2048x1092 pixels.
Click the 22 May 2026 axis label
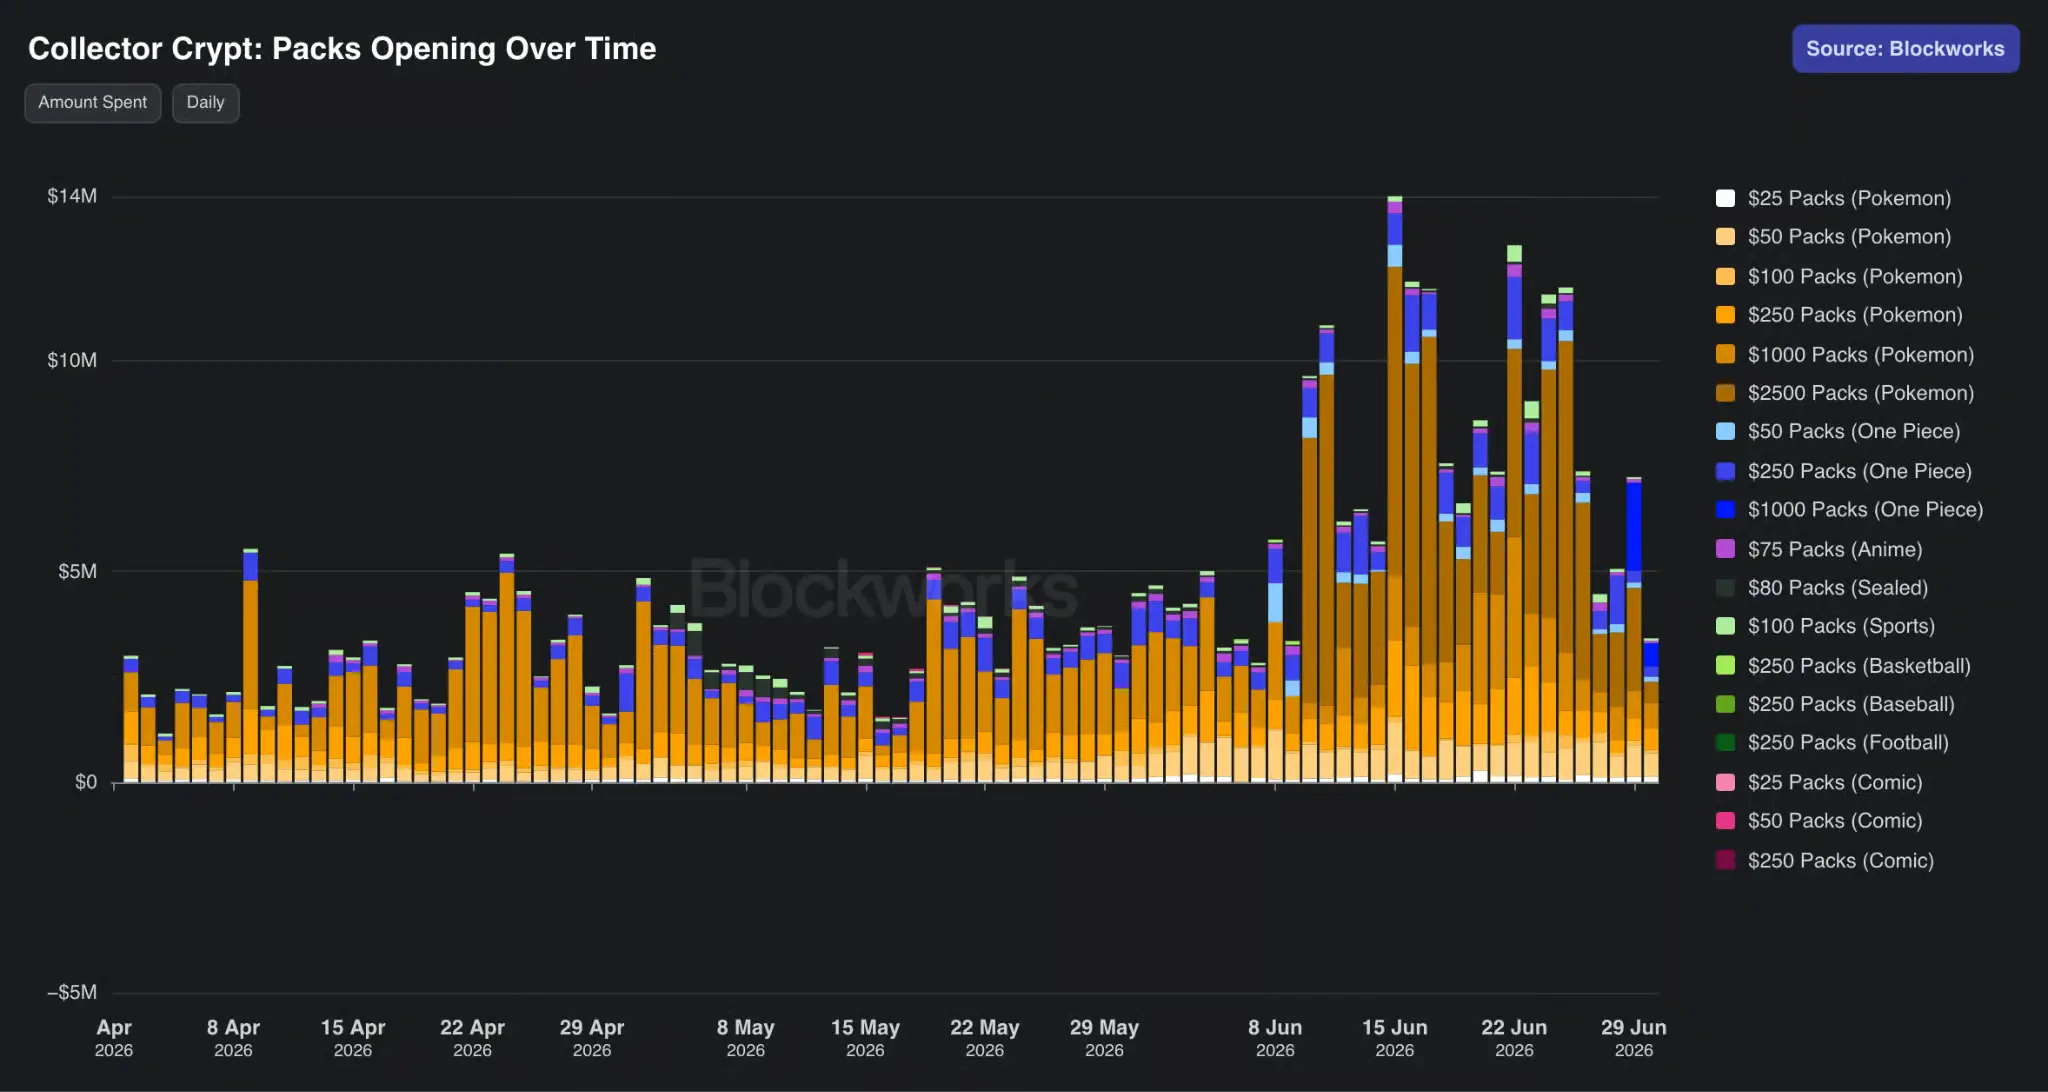(x=985, y=1038)
